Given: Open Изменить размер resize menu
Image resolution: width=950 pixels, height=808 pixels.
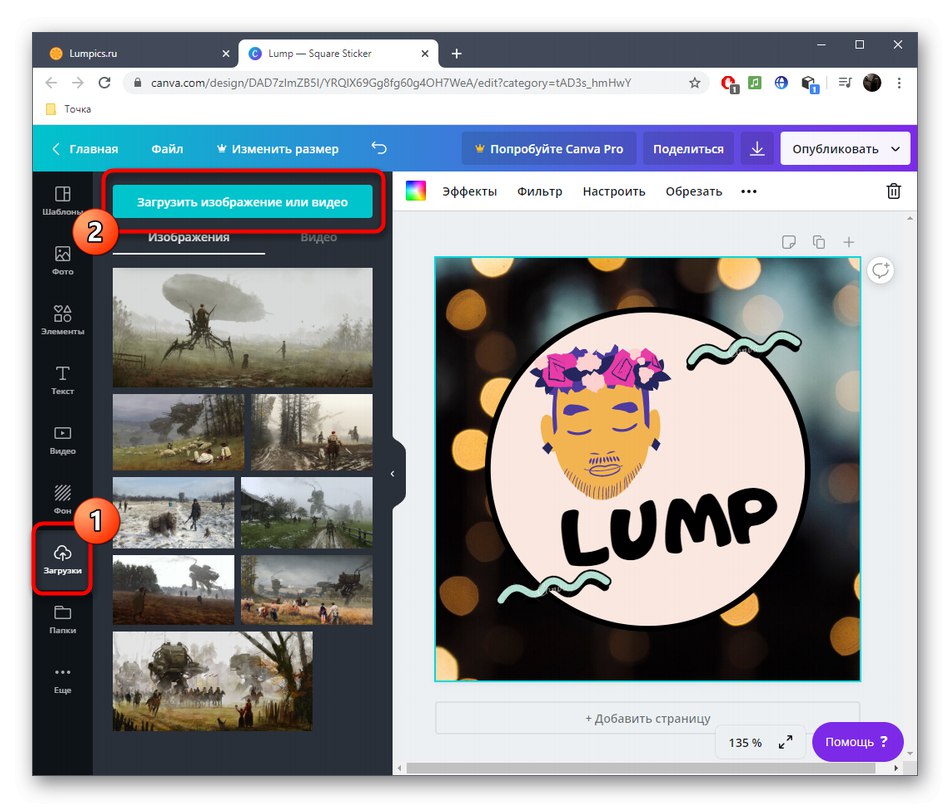Looking at the screenshot, I should point(277,148).
